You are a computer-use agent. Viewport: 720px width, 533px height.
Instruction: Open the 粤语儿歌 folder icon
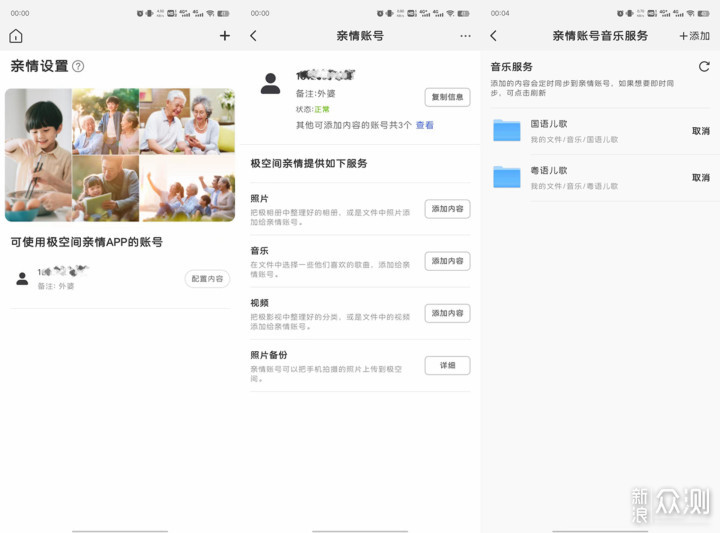point(507,177)
